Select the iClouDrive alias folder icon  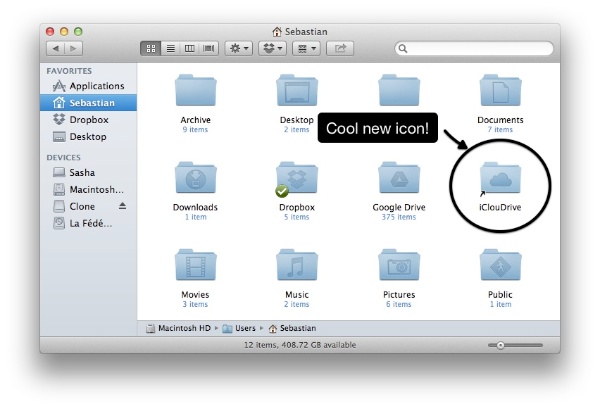point(501,178)
